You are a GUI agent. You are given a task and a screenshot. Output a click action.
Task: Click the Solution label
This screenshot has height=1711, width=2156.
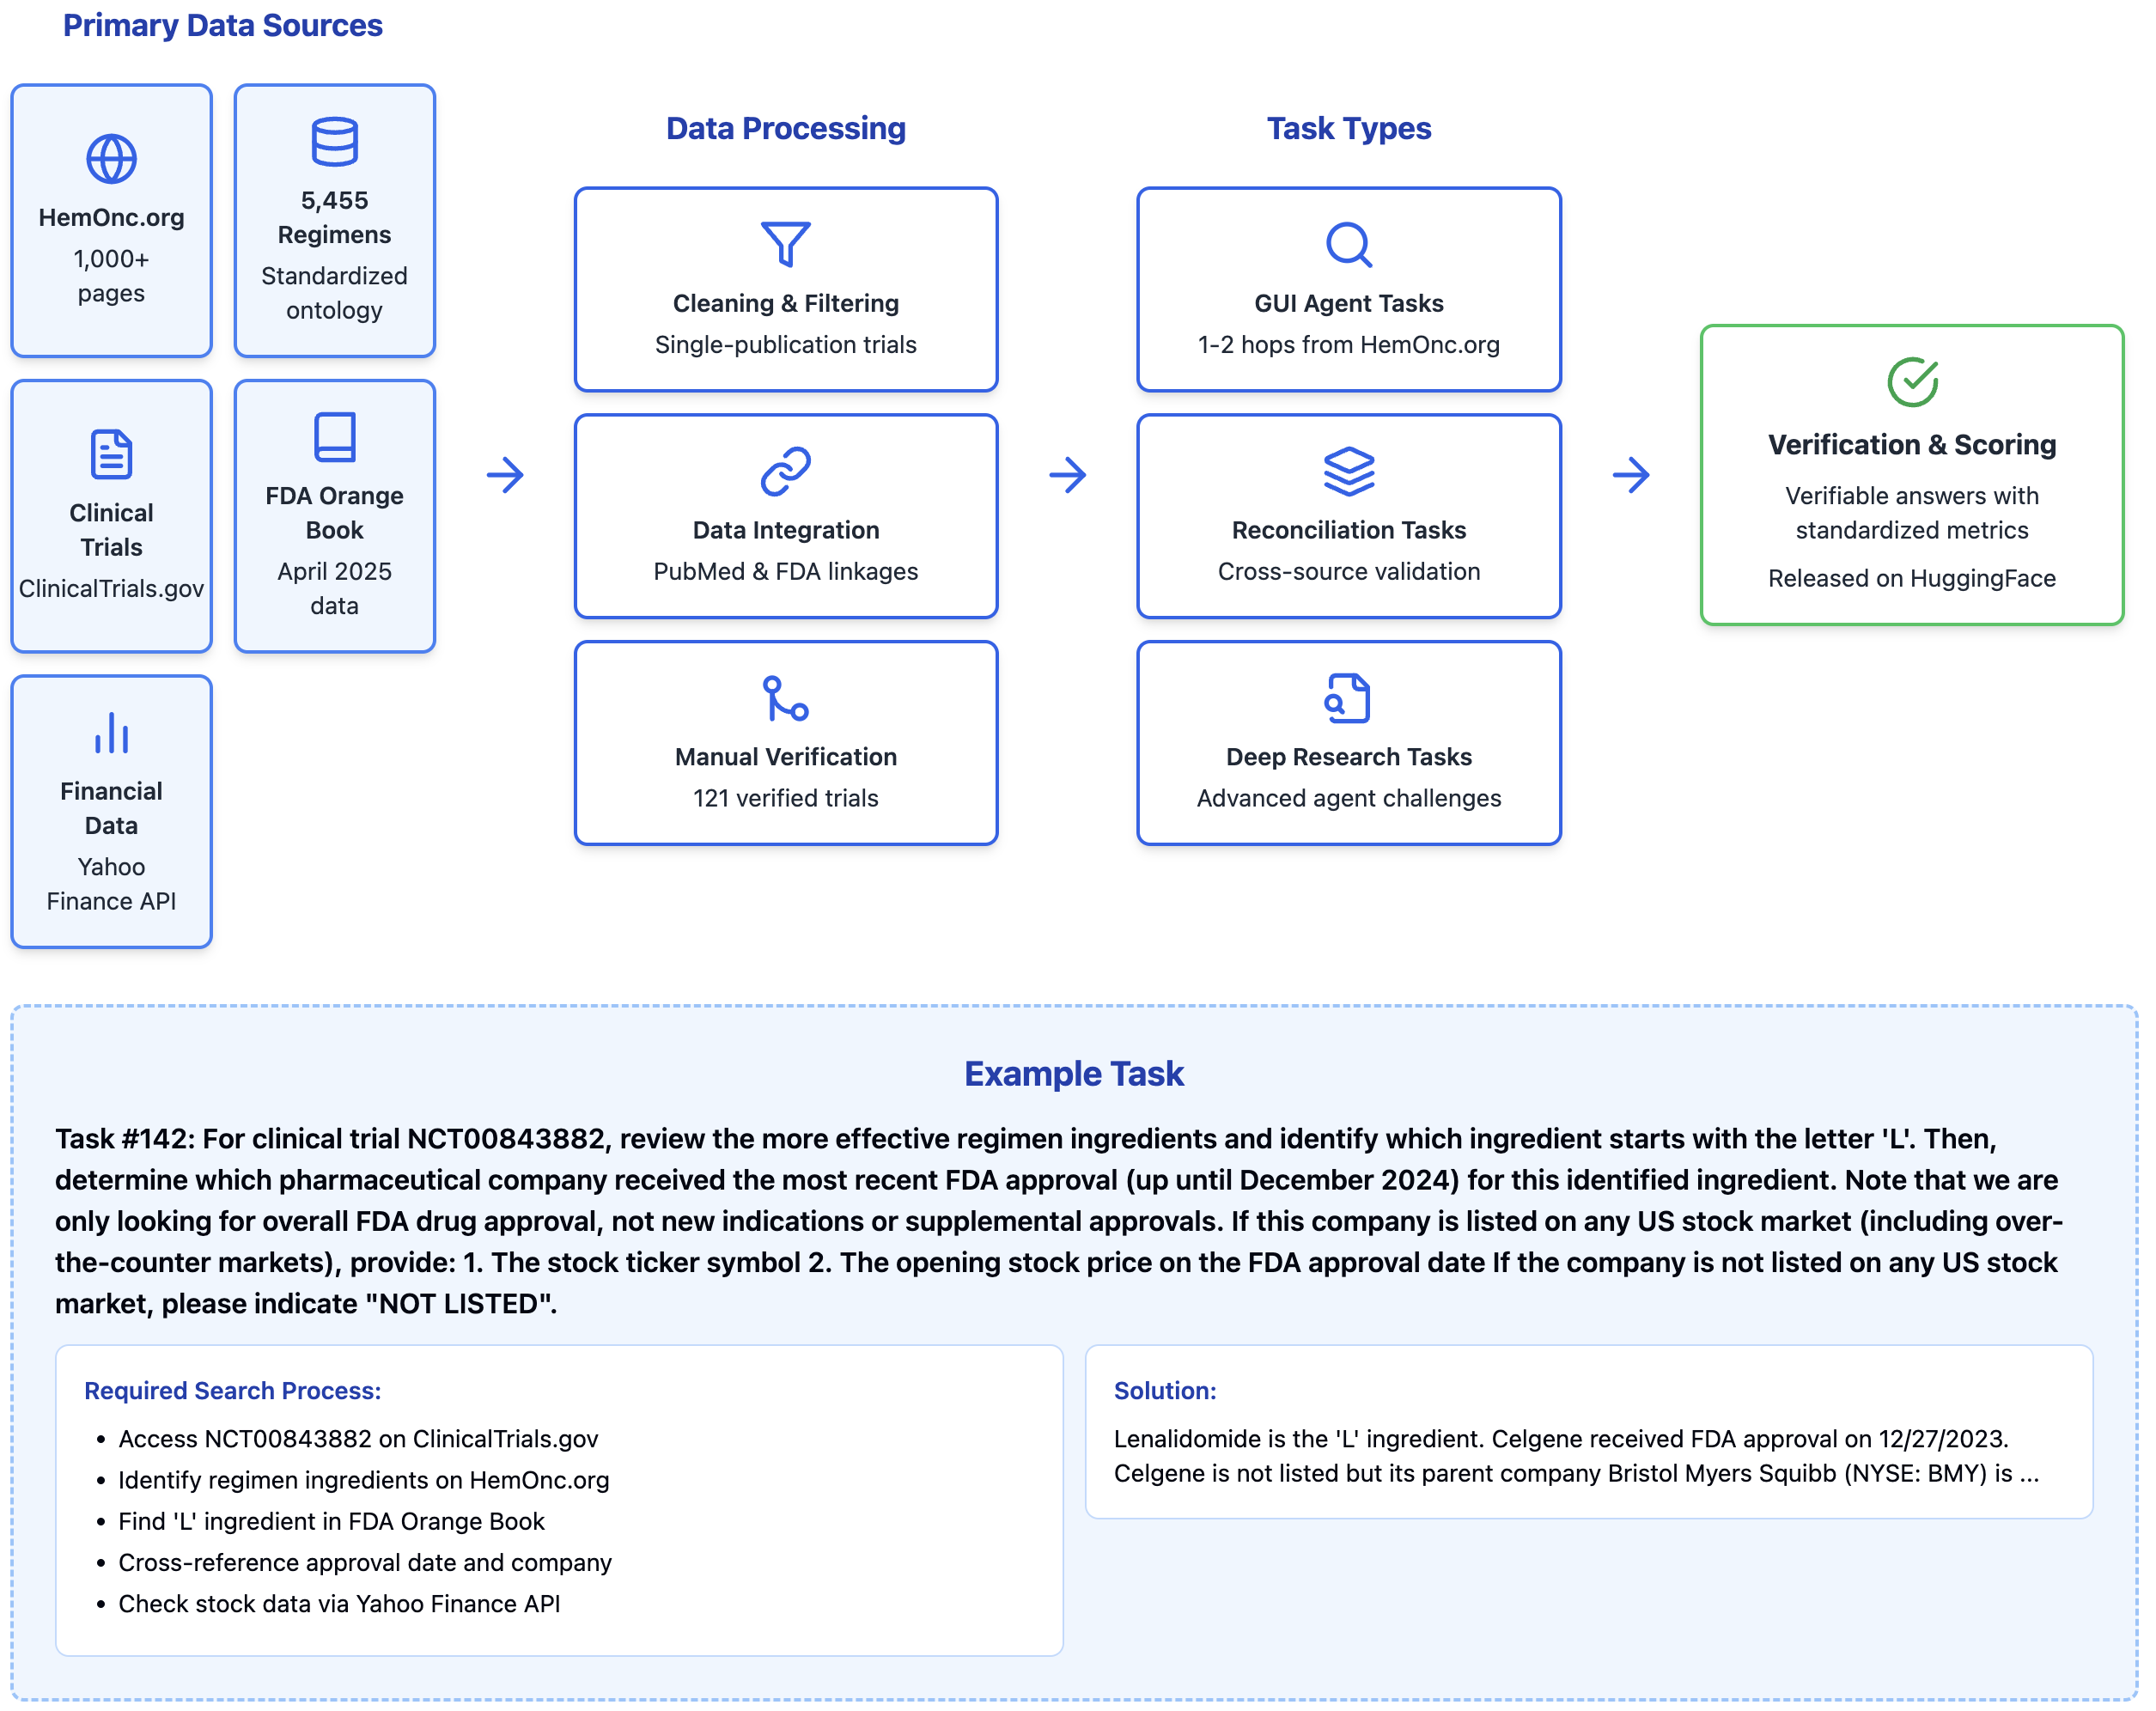click(x=1164, y=1390)
